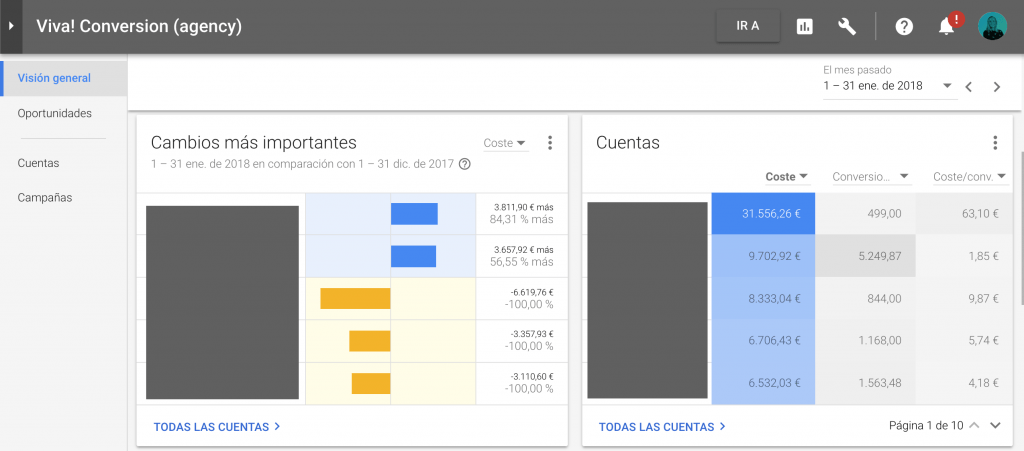Go to next date period
The height and width of the screenshot is (451, 1024).
[x=997, y=87]
